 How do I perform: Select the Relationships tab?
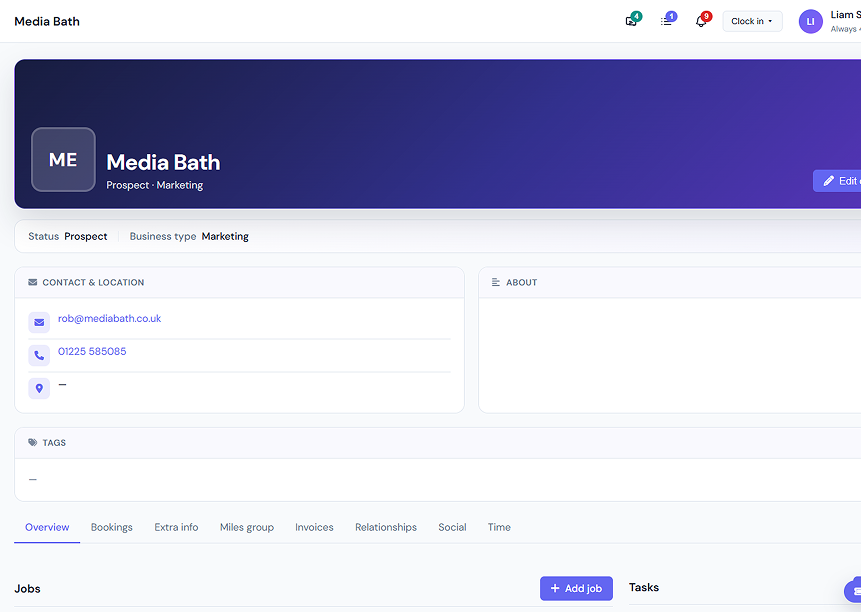pyautogui.click(x=386, y=527)
